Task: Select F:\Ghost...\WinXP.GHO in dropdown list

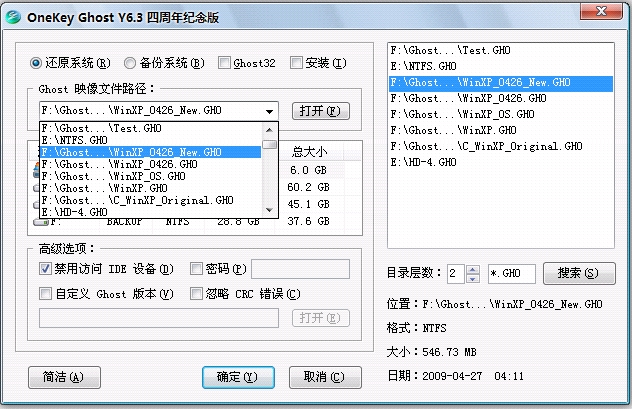Action: pos(151,188)
